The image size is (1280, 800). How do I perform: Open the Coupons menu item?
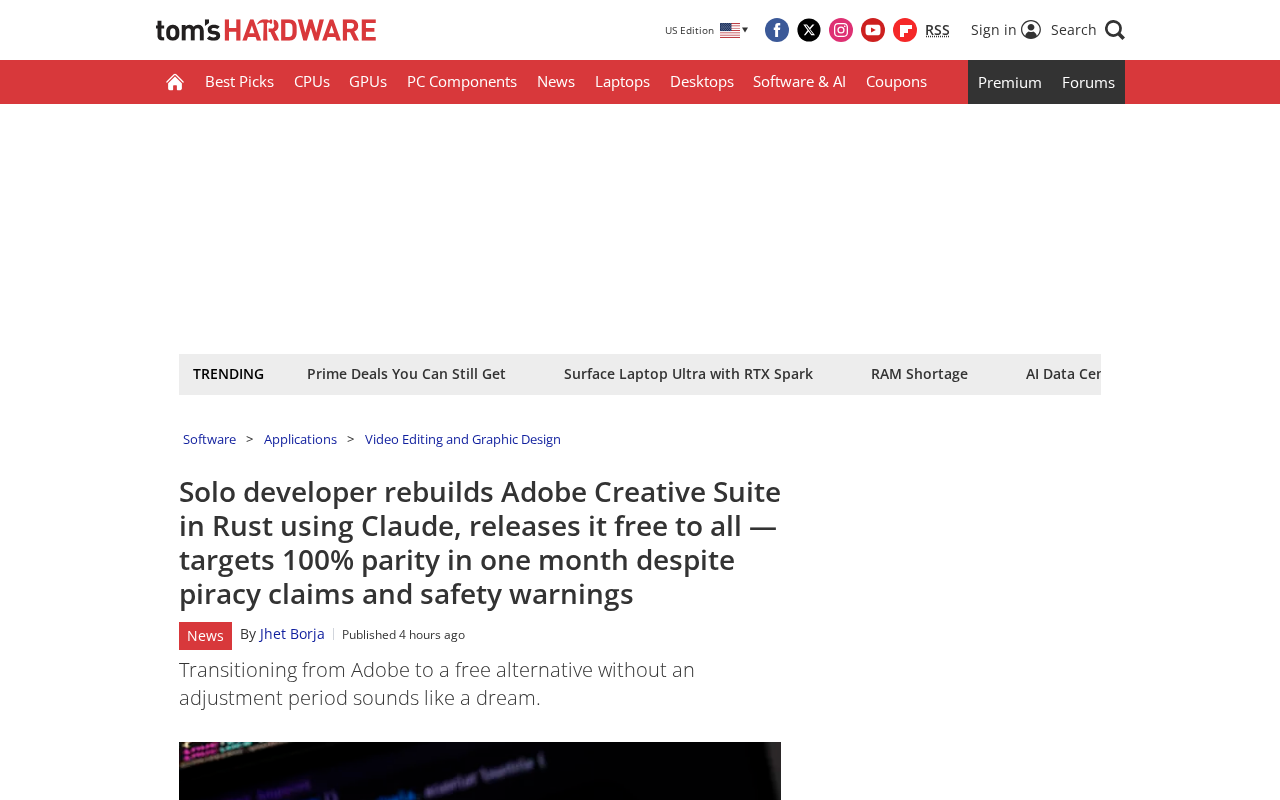pyautogui.click(x=896, y=82)
